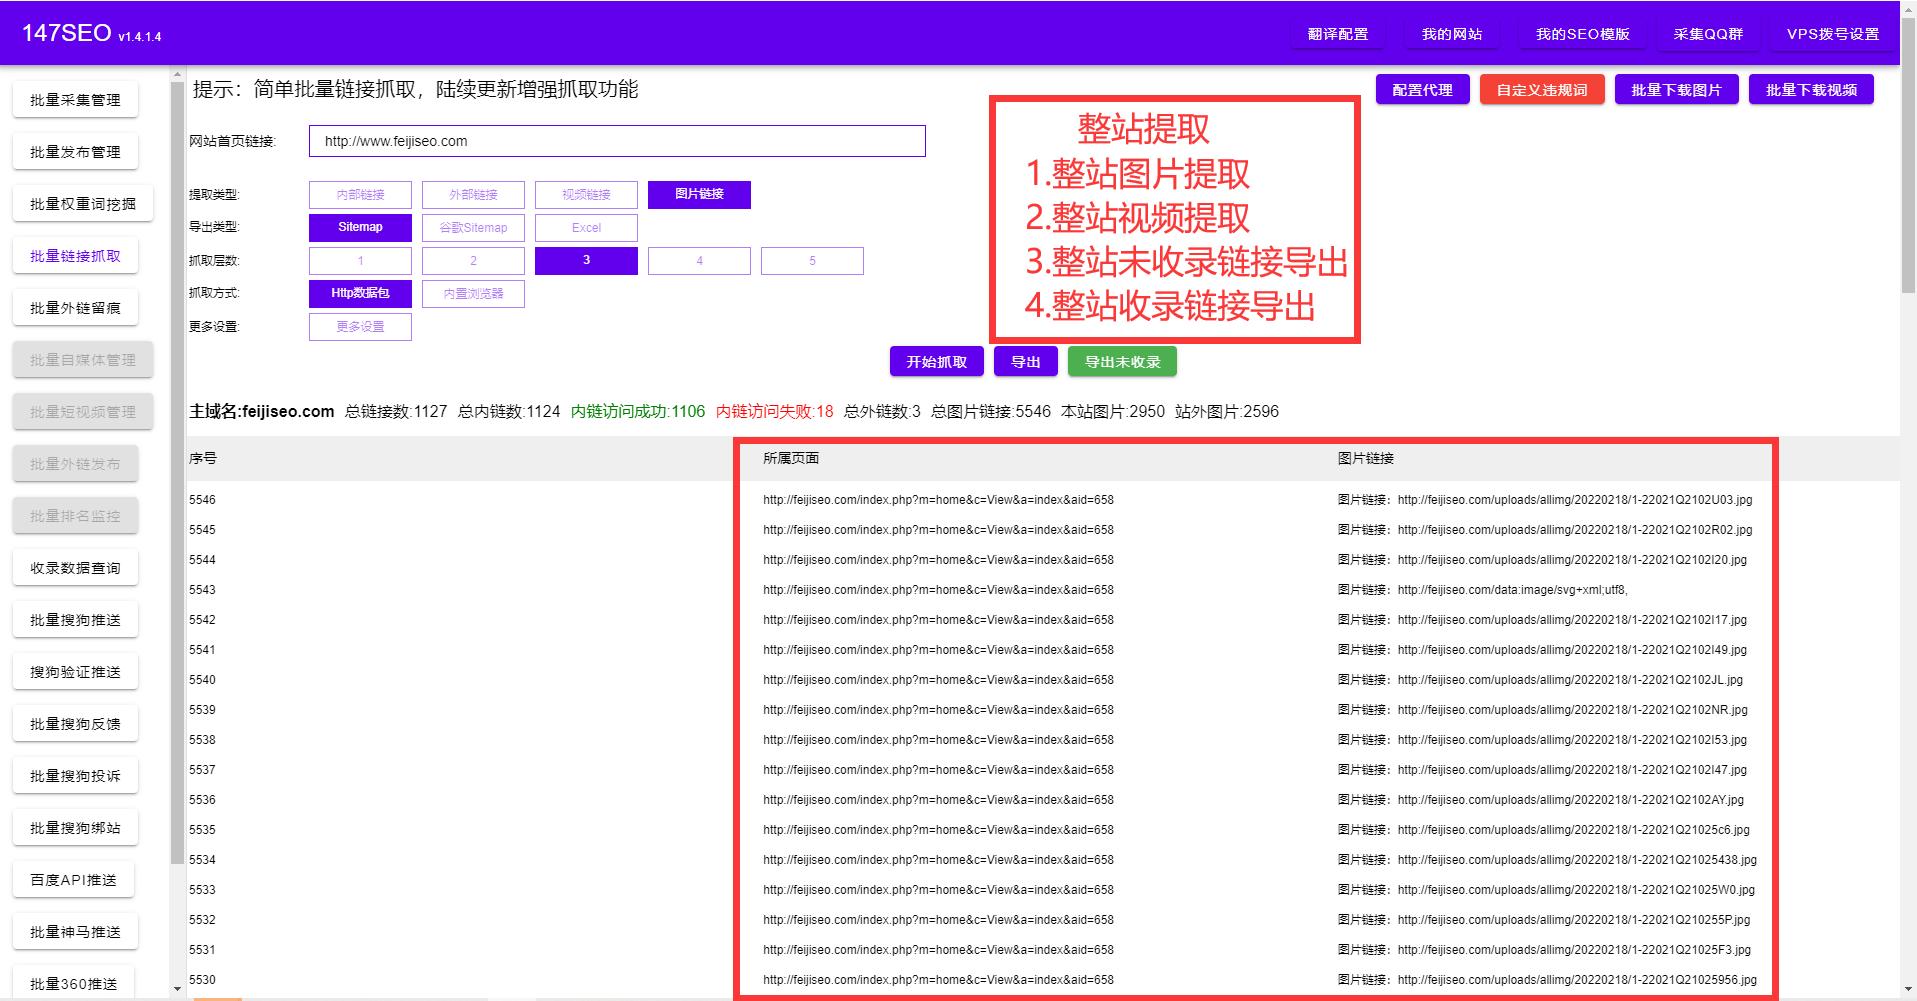
Task: Click 批量下载图片 to download images
Action: (1676, 89)
